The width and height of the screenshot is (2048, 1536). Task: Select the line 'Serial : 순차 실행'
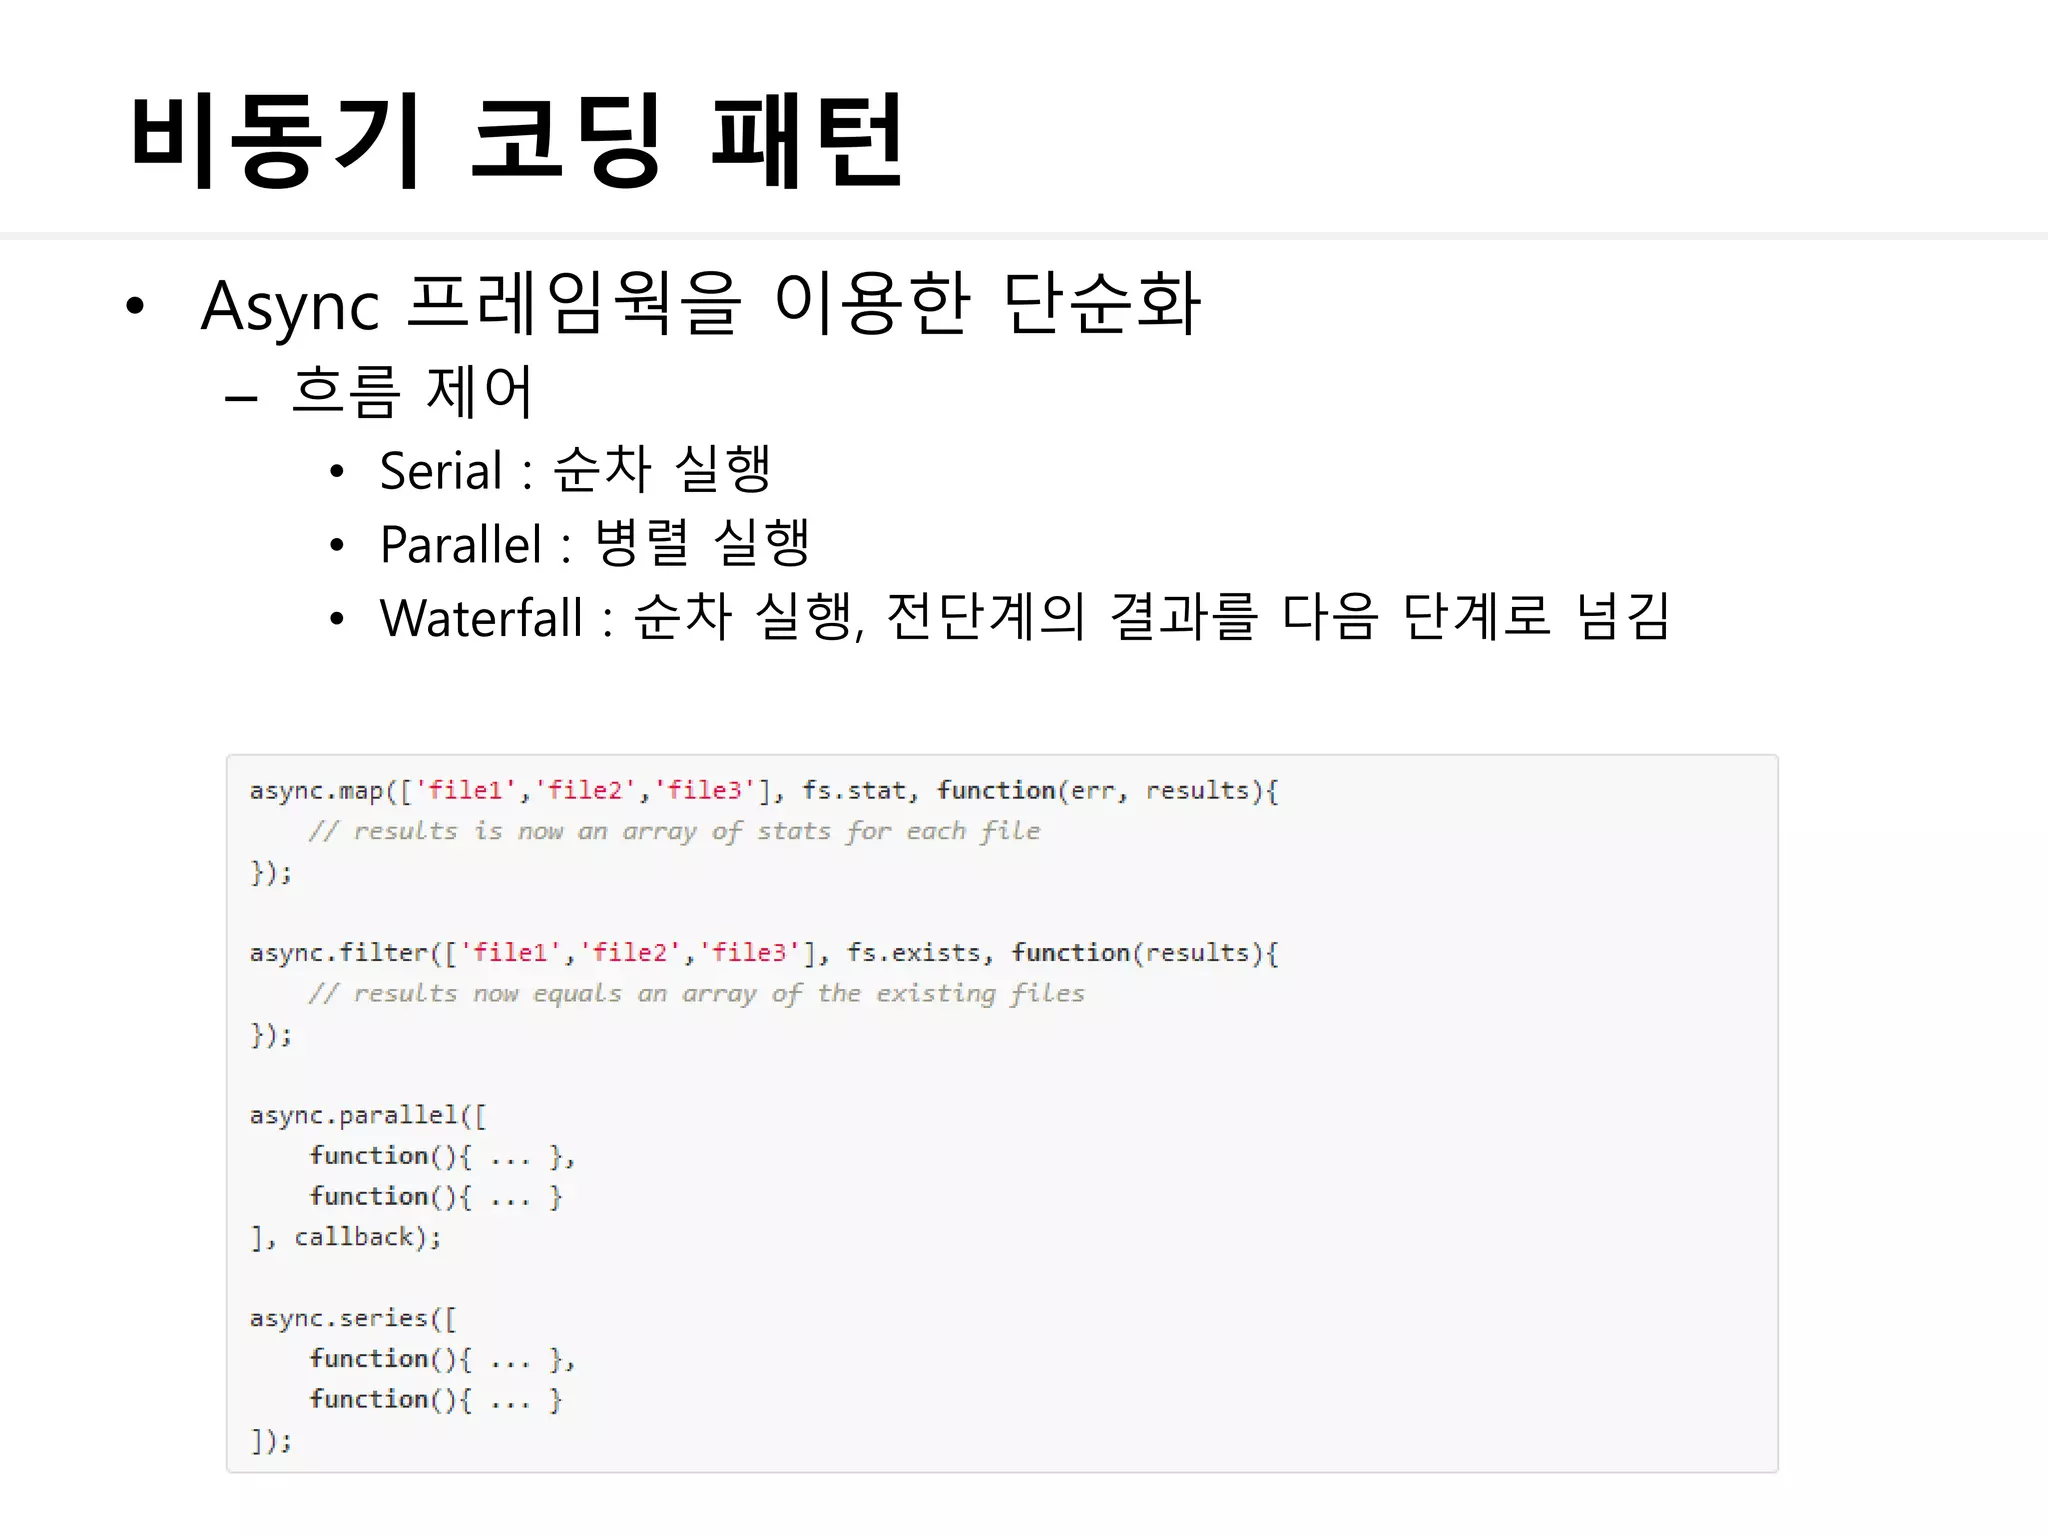click(575, 469)
